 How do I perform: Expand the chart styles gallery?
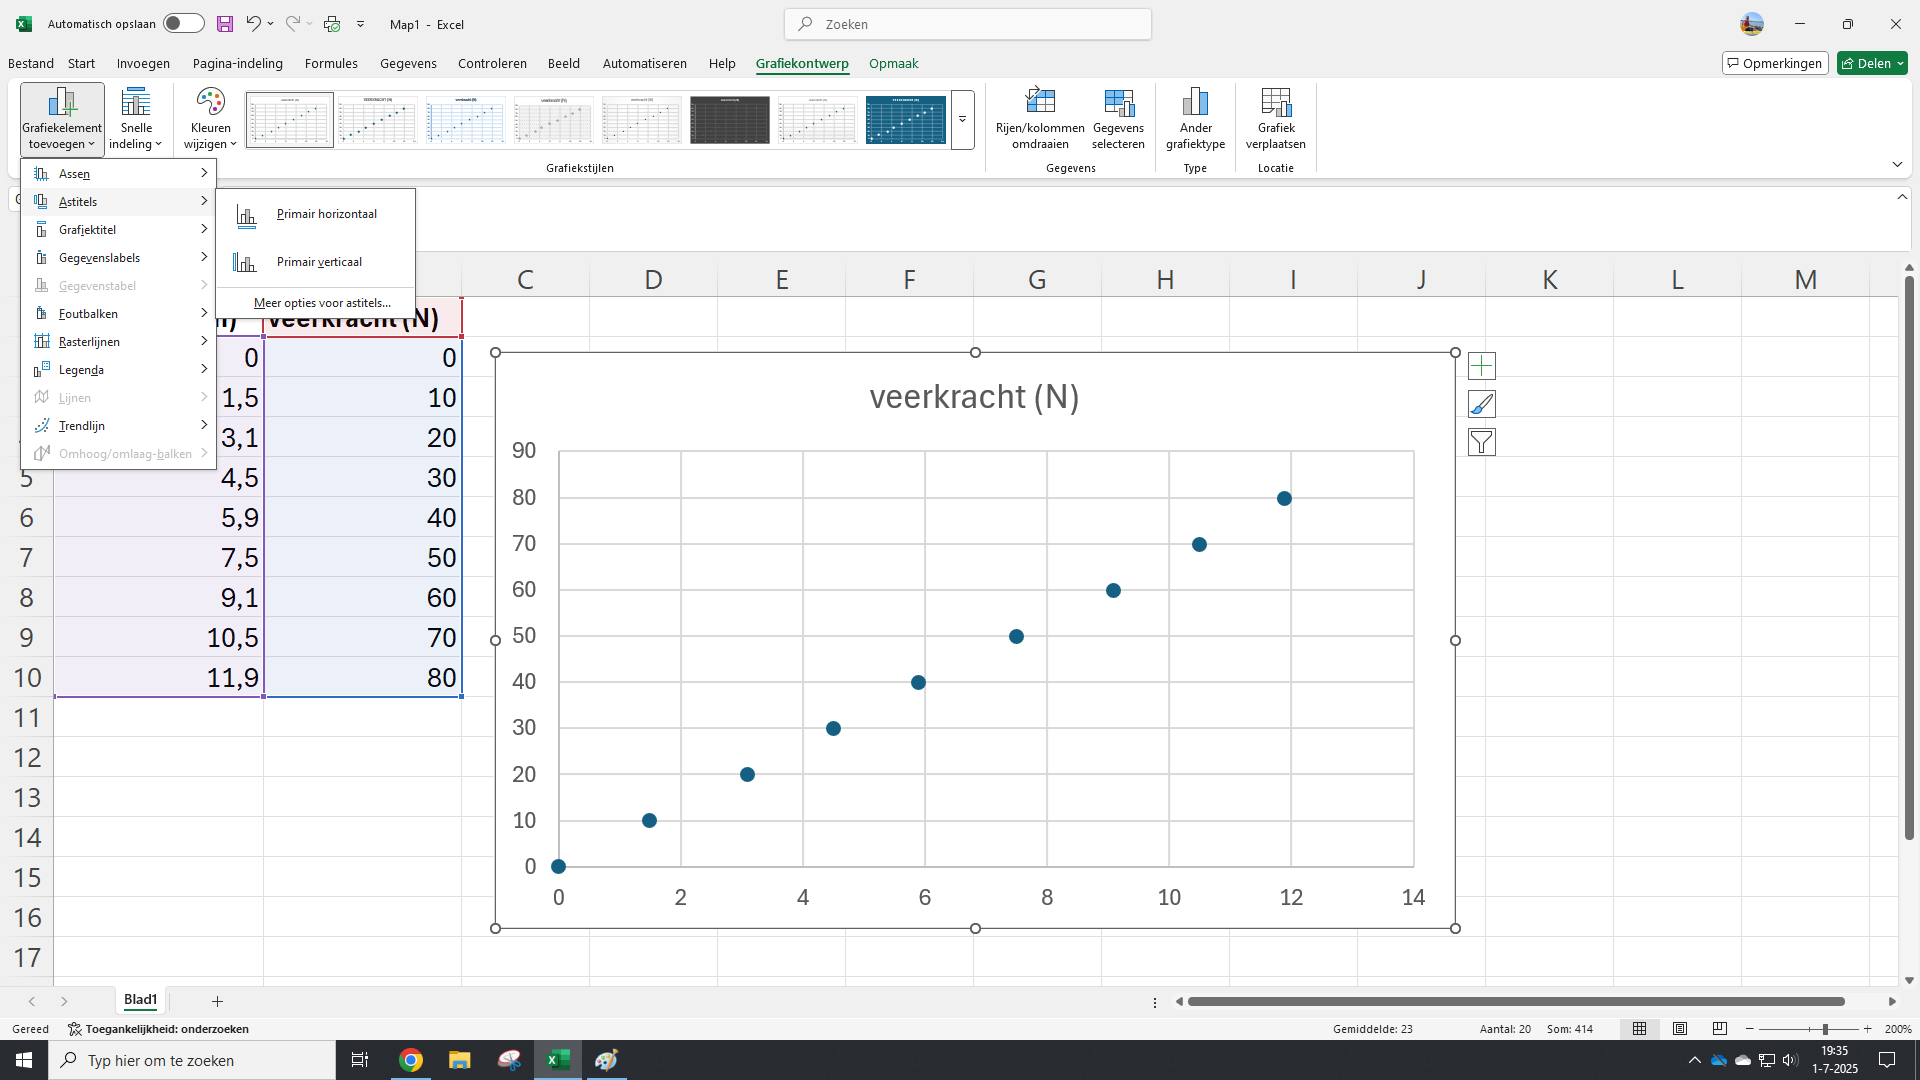point(962,120)
